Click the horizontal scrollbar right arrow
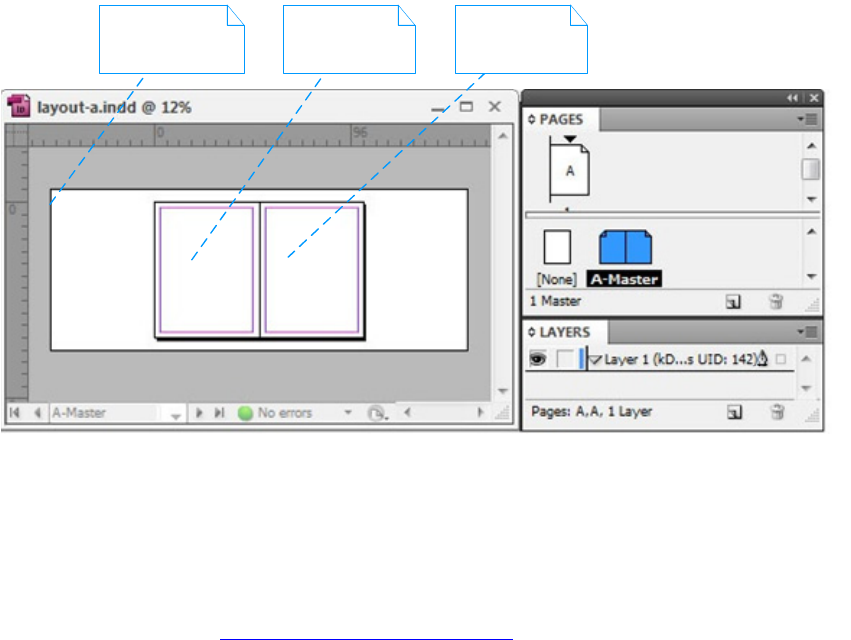Image resolution: width=851 pixels, height=640 pixels. (x=480, y=412)
